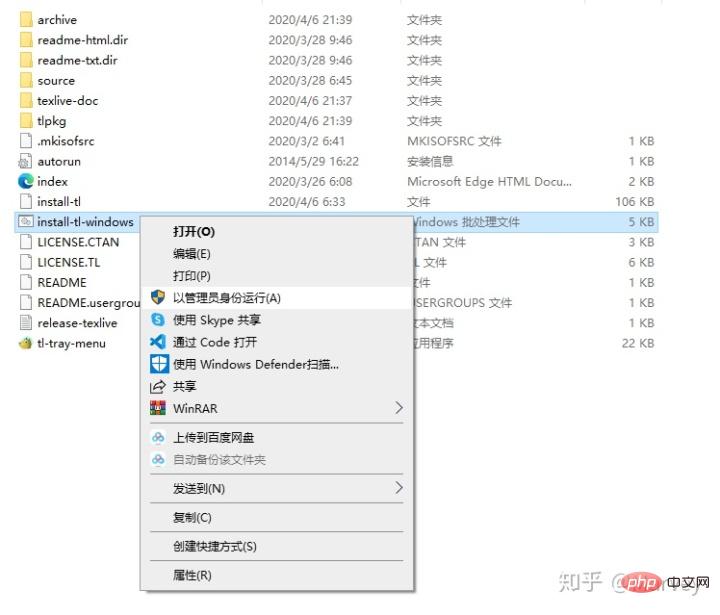Click the Windows Defender shield icon
Image resolution: width=720 pixels, height=615 pixels.
159,364
